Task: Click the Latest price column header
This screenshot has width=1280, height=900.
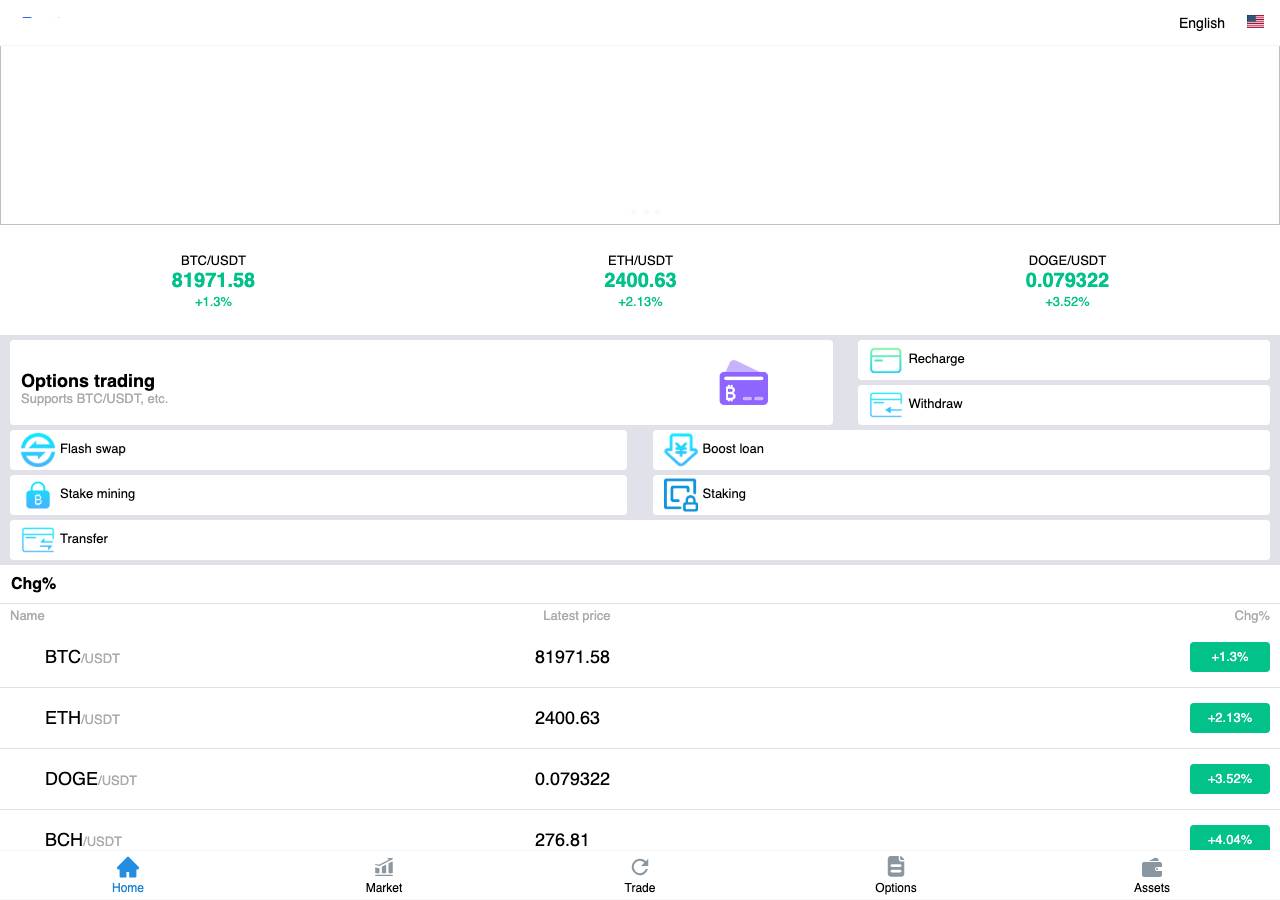Action: [576, 616]
